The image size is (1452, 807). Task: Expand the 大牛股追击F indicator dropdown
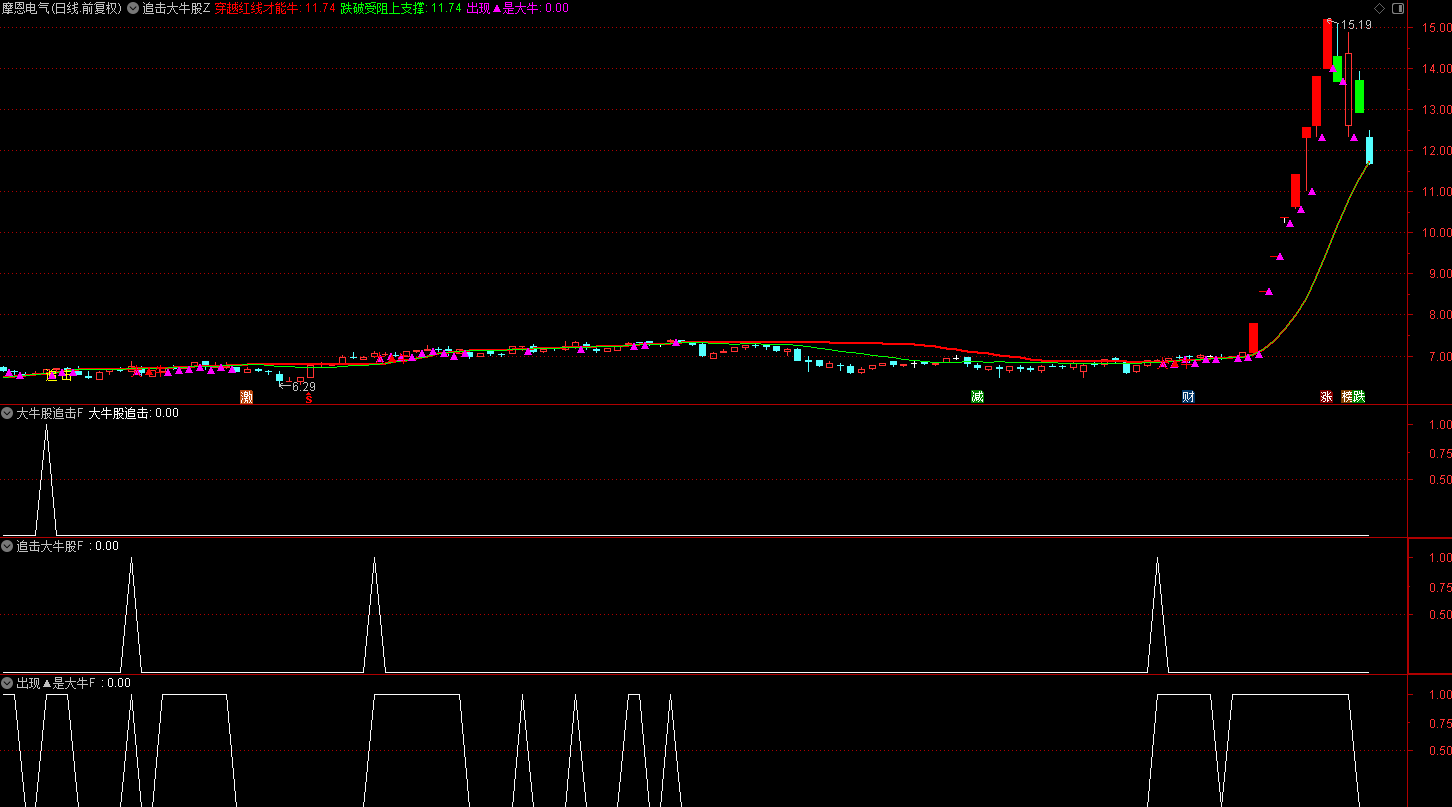point(7,413)
